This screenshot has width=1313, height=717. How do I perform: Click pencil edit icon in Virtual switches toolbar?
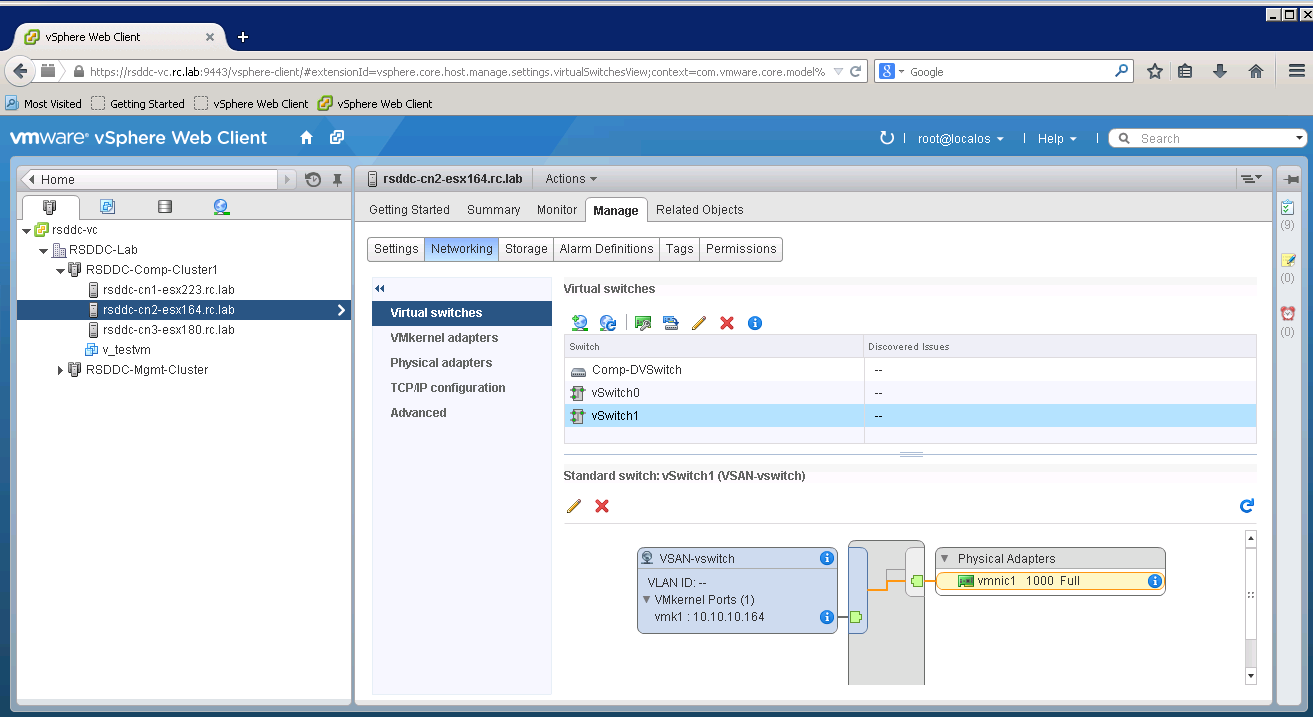click(x=699, y=323)
